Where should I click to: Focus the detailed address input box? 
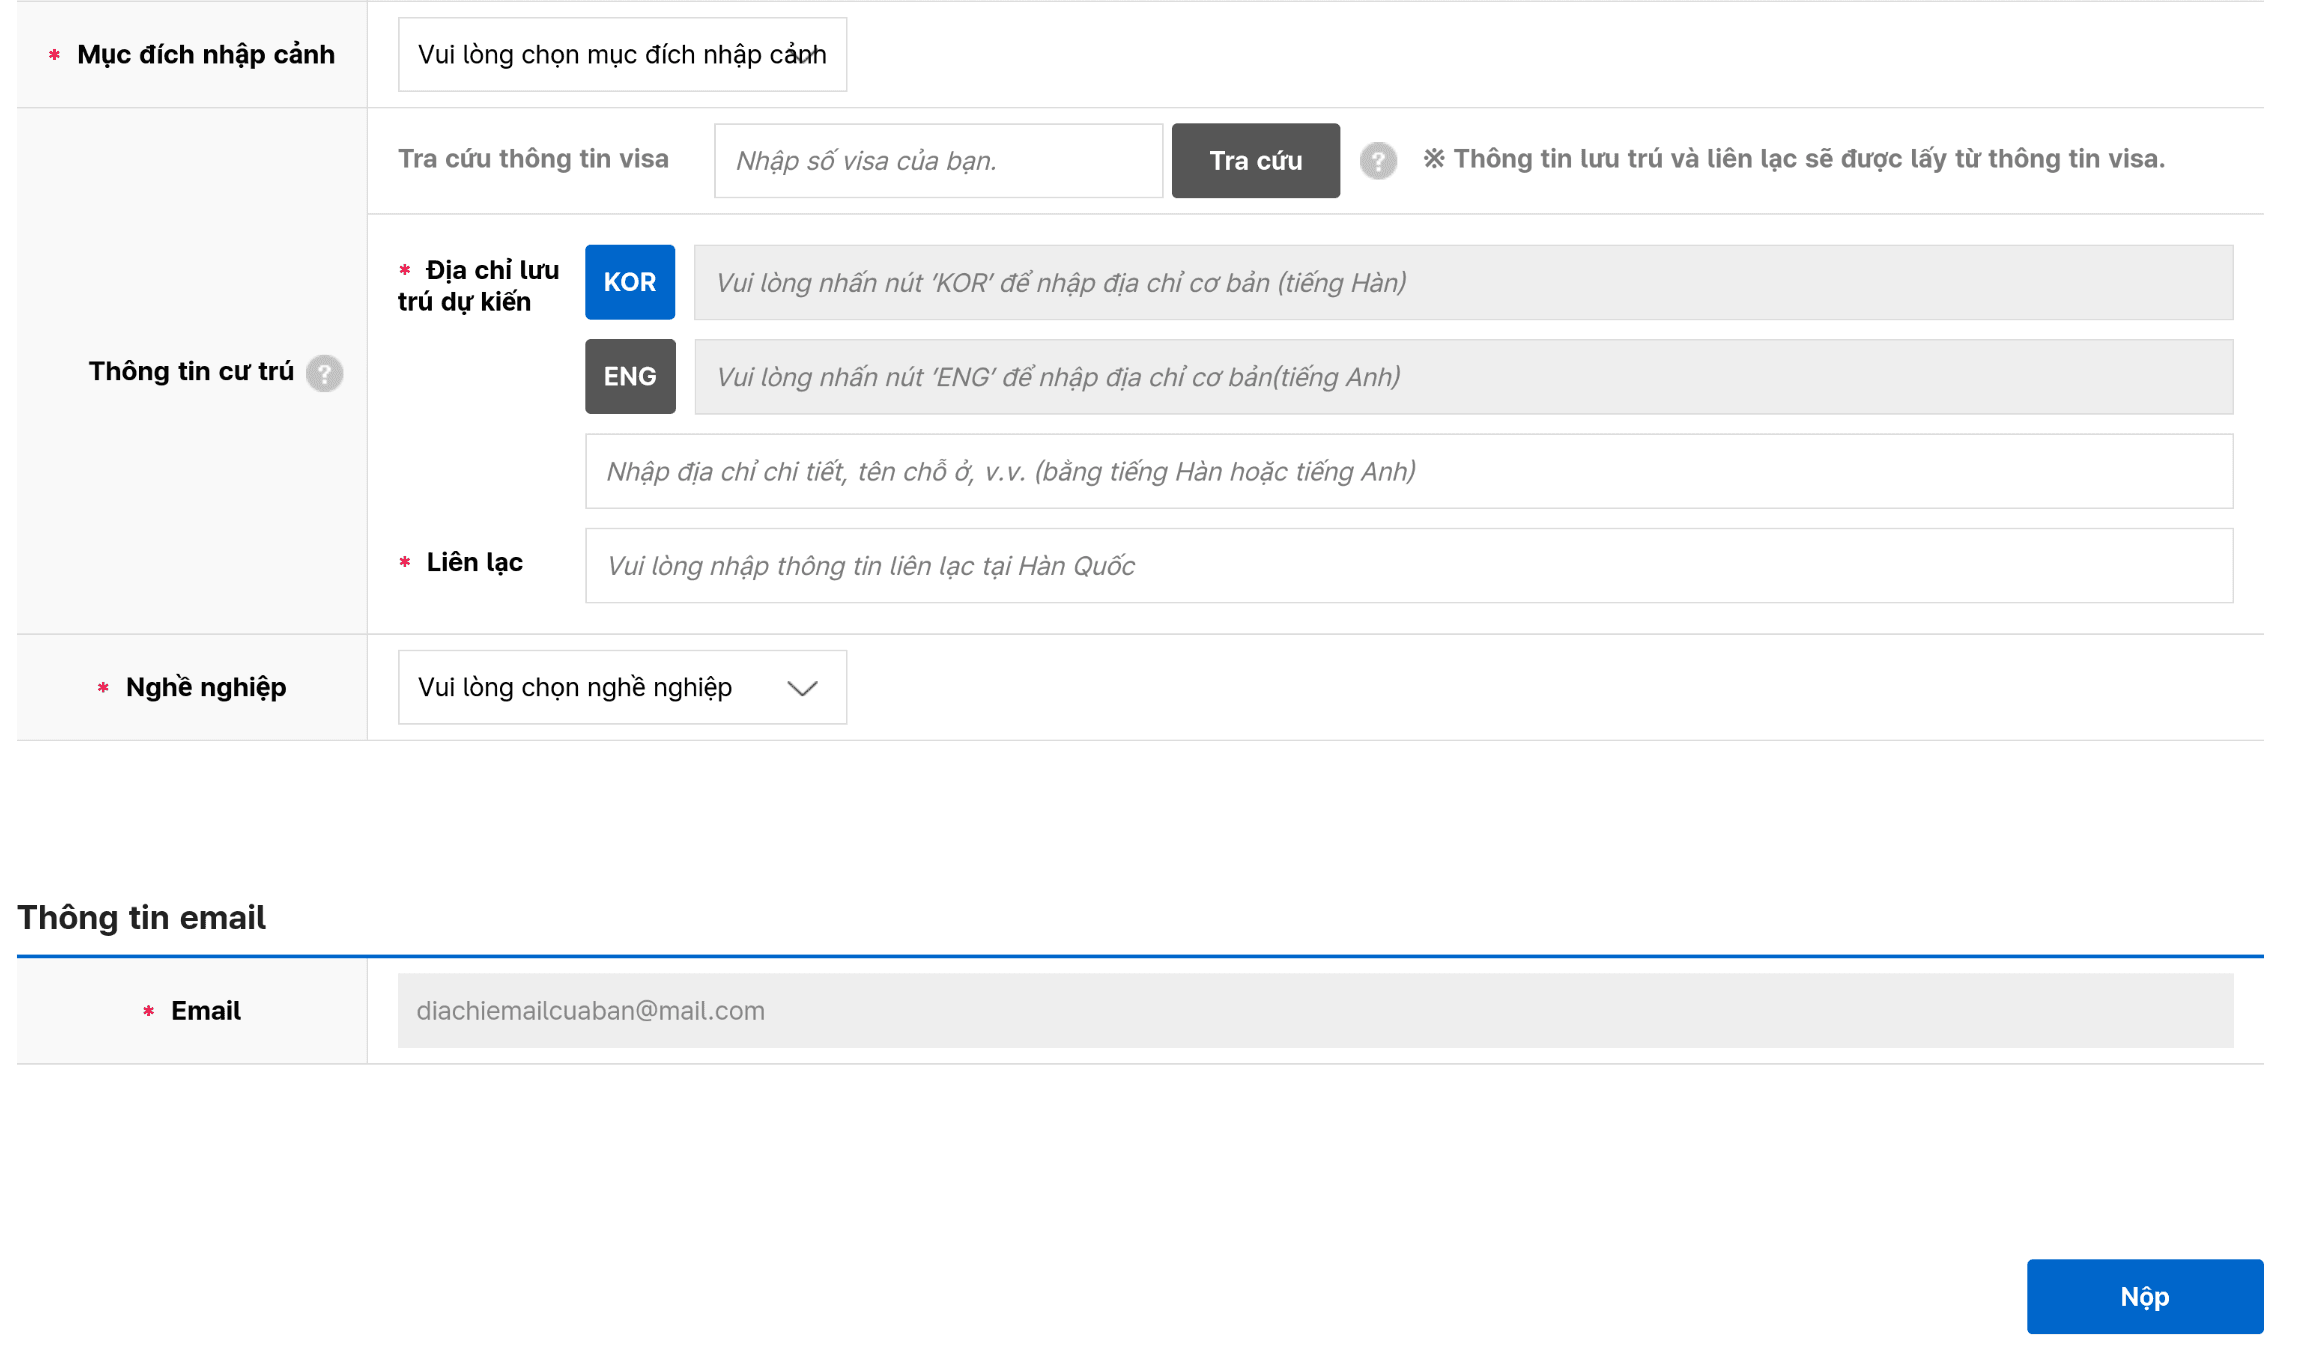pyautogui.click(x=1407, y=471)
